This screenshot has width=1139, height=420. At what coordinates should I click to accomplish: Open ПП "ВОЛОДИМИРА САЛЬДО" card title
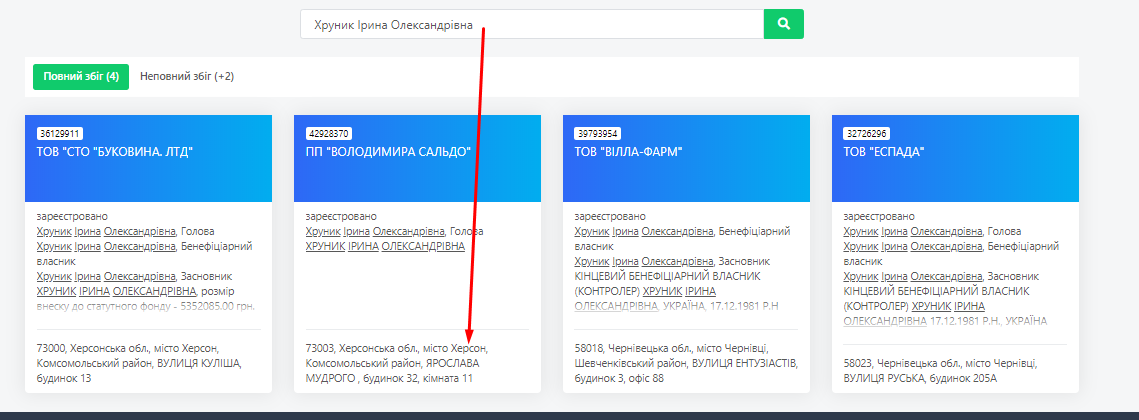[388, 152]
